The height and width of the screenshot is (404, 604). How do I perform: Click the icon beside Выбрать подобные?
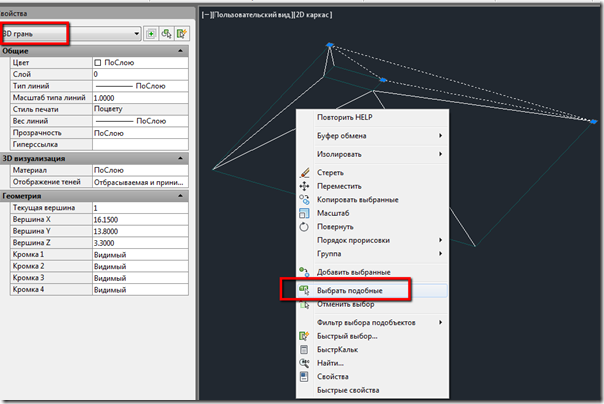[304, 290]
